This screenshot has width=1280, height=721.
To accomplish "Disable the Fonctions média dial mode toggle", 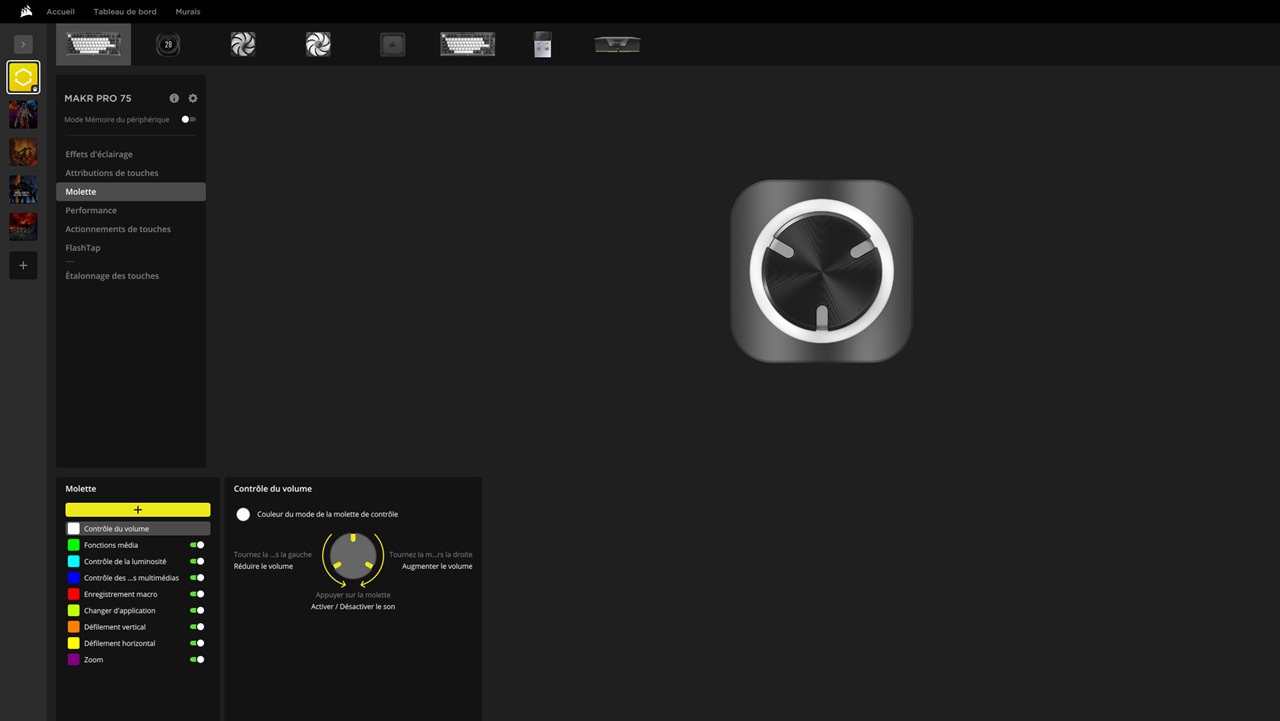I will tap(197, 545).
